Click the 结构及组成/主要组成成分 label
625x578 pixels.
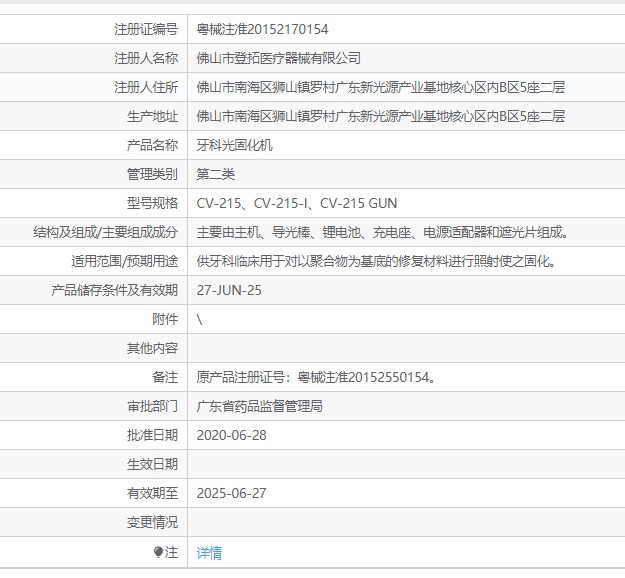pyautogui.click(x=105, y=232)
